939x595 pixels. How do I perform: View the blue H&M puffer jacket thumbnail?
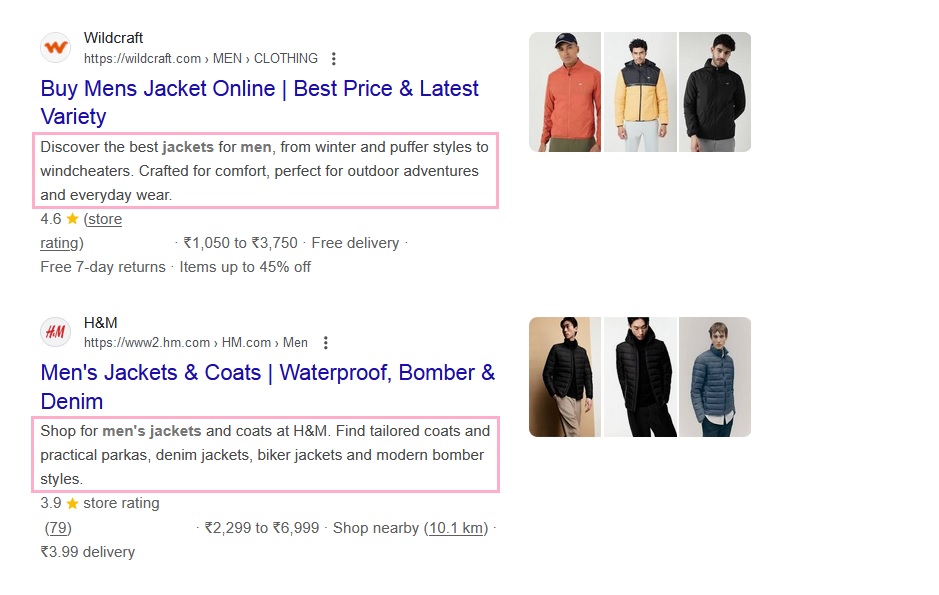tap(715, 377)
